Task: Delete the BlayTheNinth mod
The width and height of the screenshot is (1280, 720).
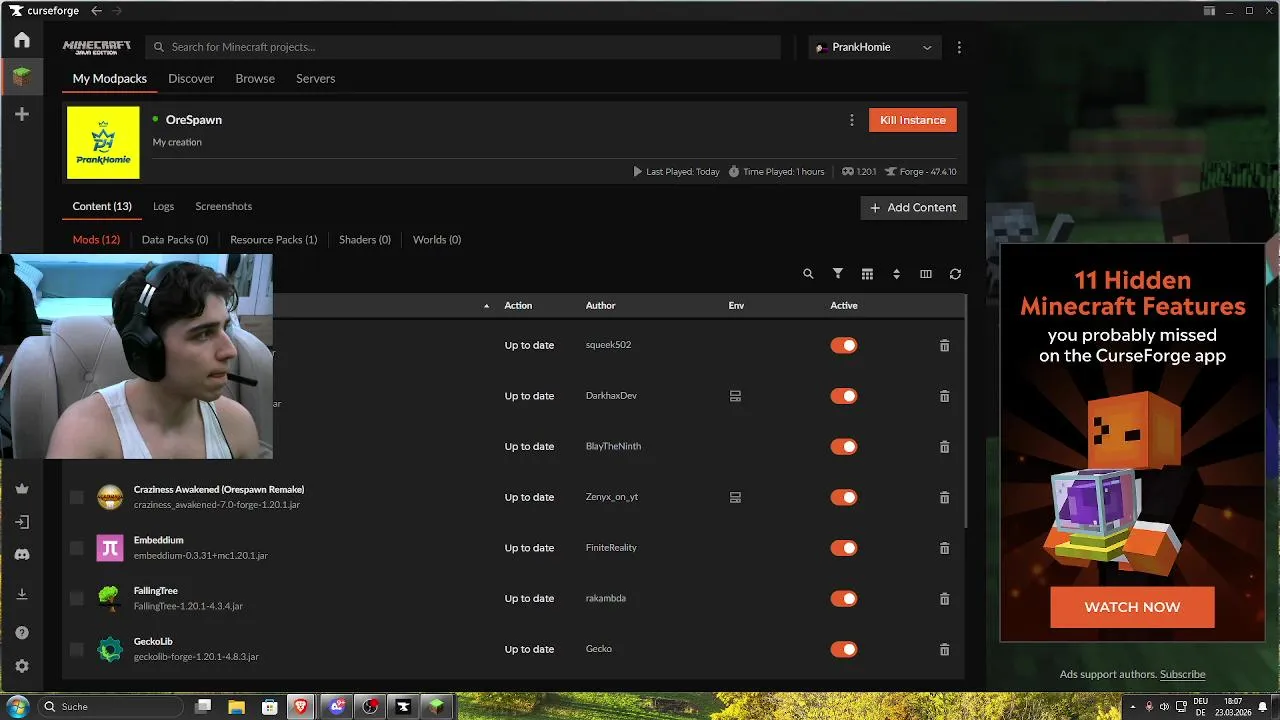Action: coord(944,447)
